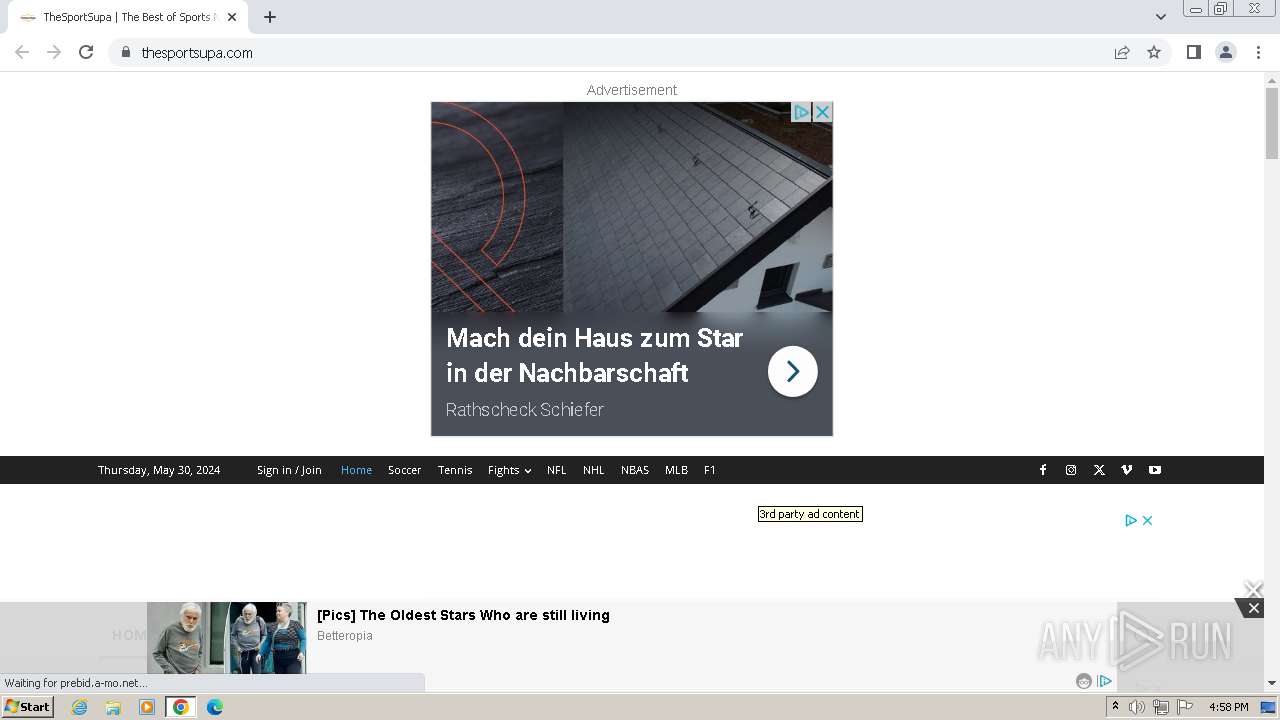Screen dimensions: 1280x720
Task: Go back to previous page
Action: [x=22, y=52]
